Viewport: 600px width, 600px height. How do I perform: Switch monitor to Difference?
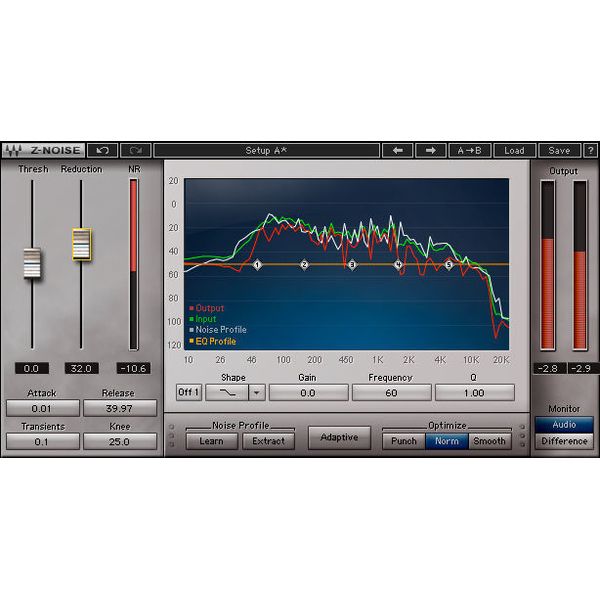pos(564,440)
